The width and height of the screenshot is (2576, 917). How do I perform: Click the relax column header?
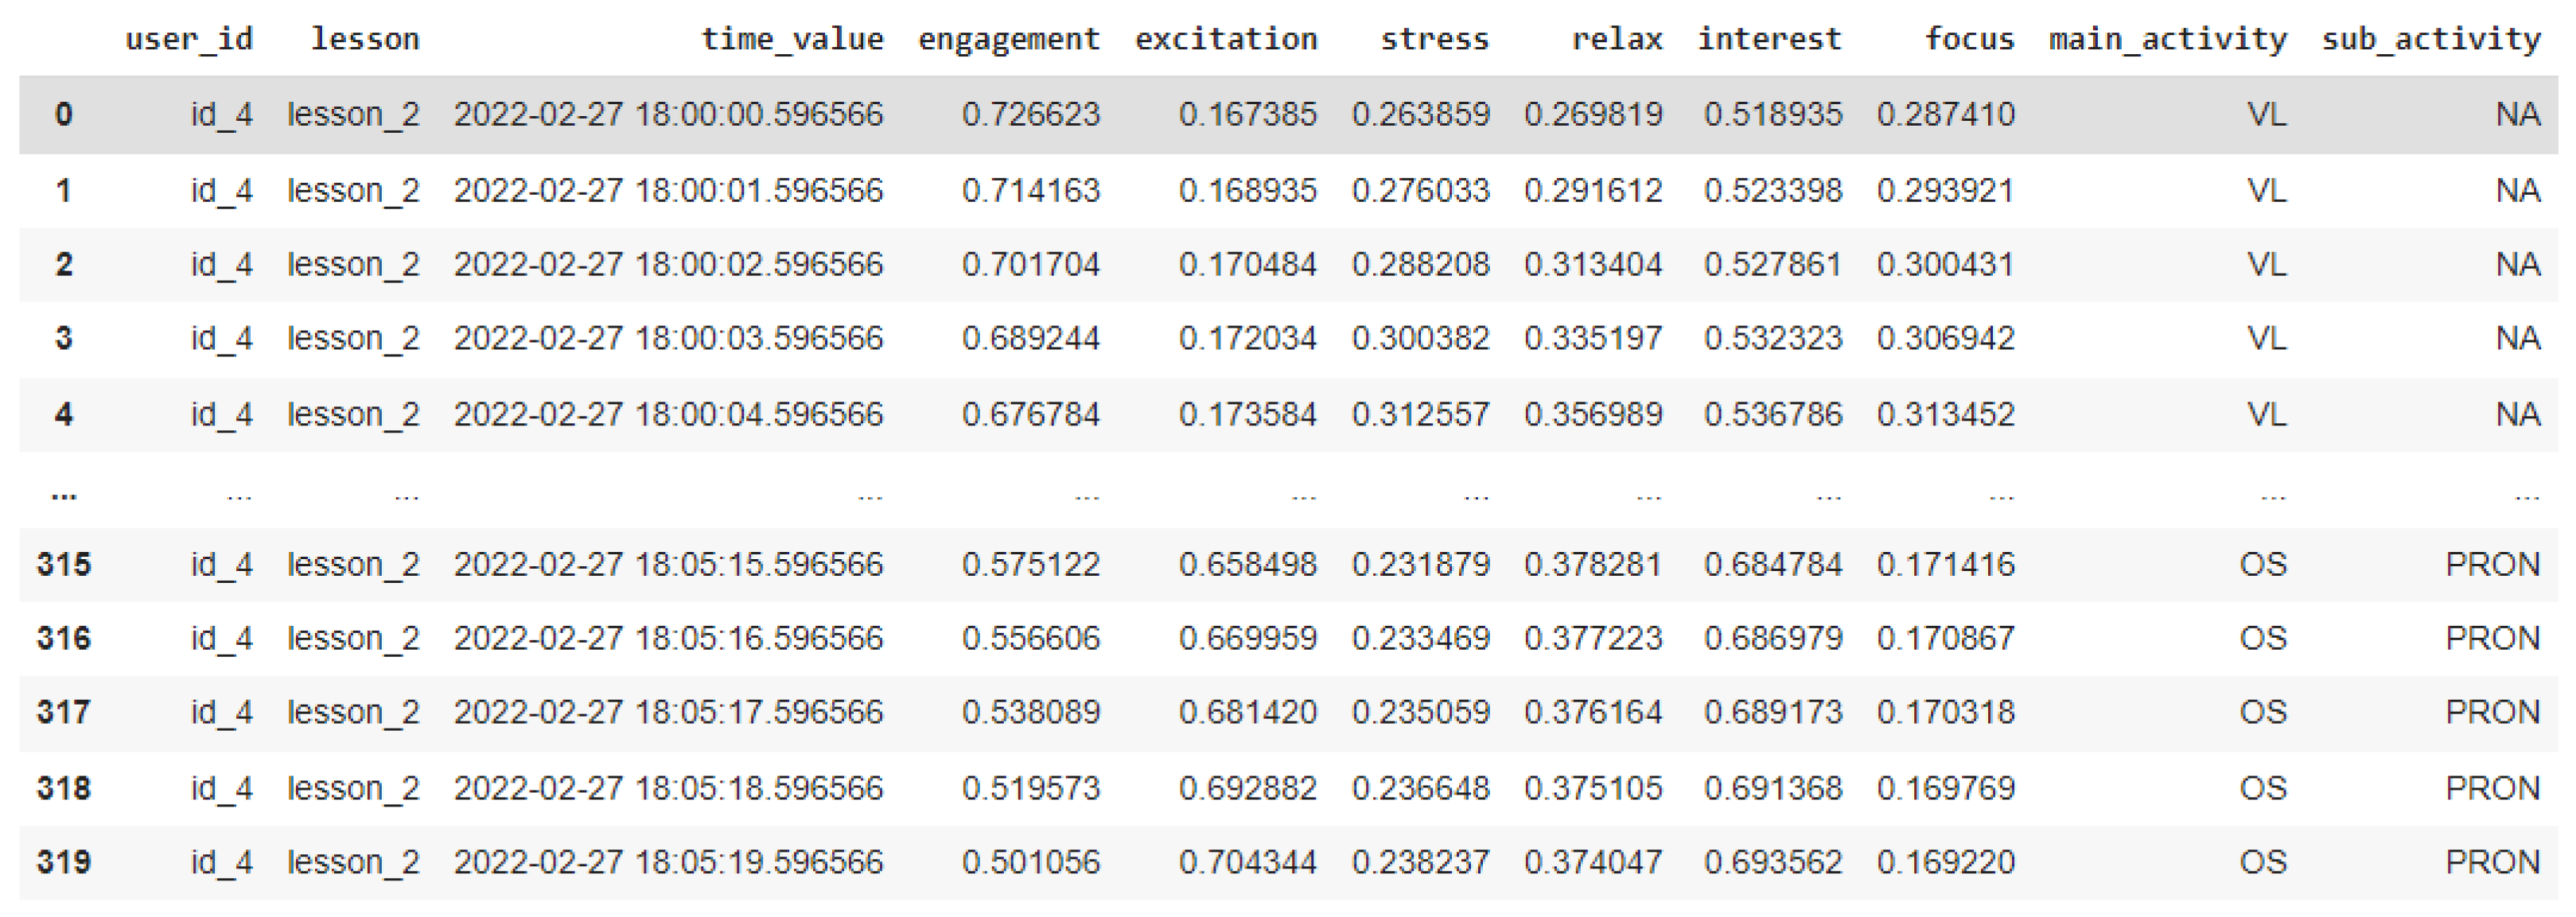(1616, 39)
